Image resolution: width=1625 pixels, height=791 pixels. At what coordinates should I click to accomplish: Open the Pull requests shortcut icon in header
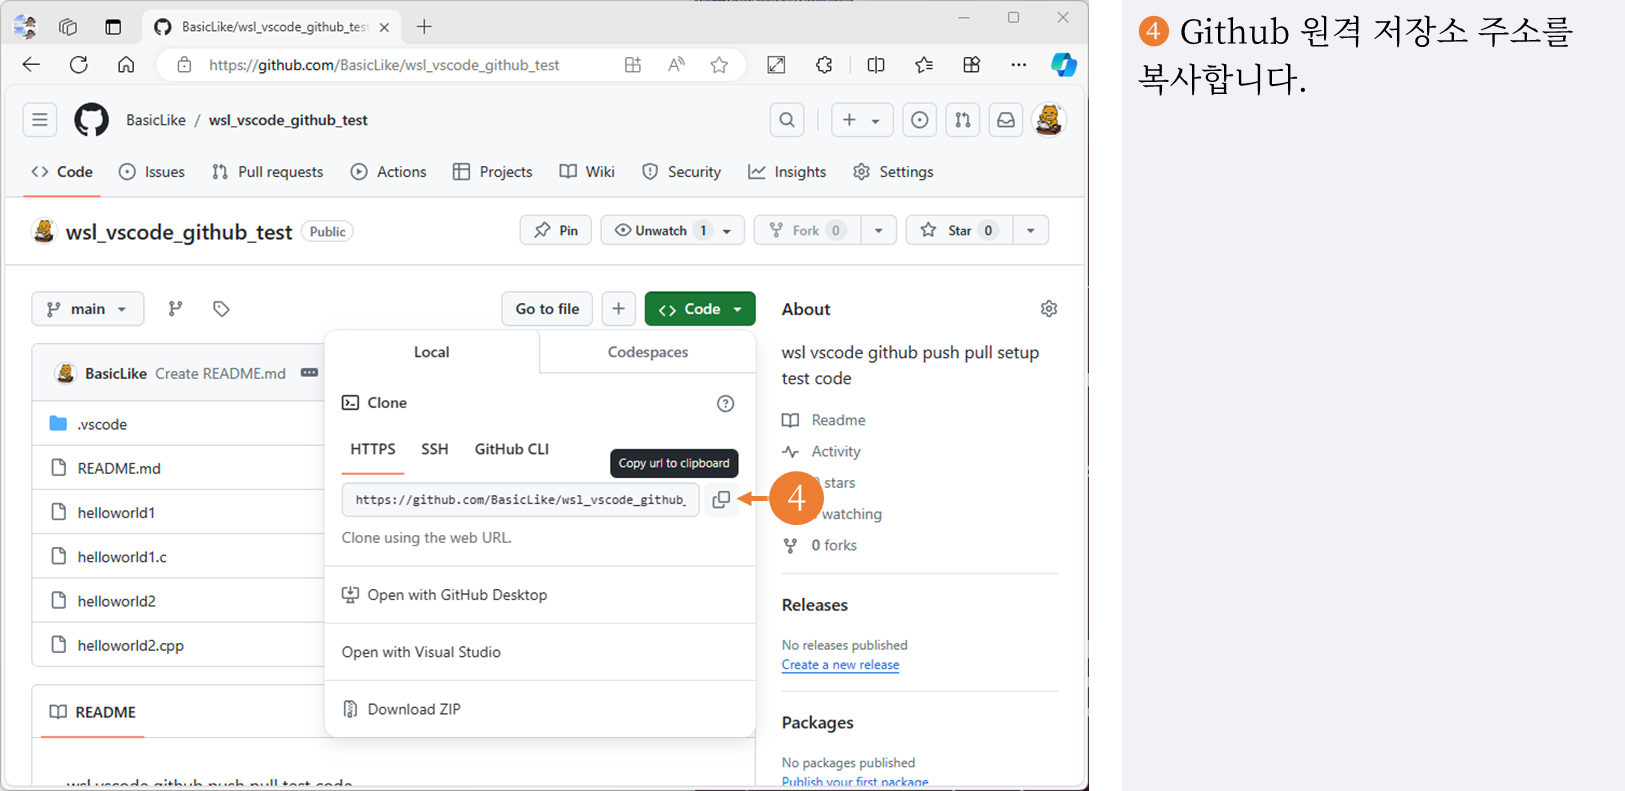tap(962, 120)
